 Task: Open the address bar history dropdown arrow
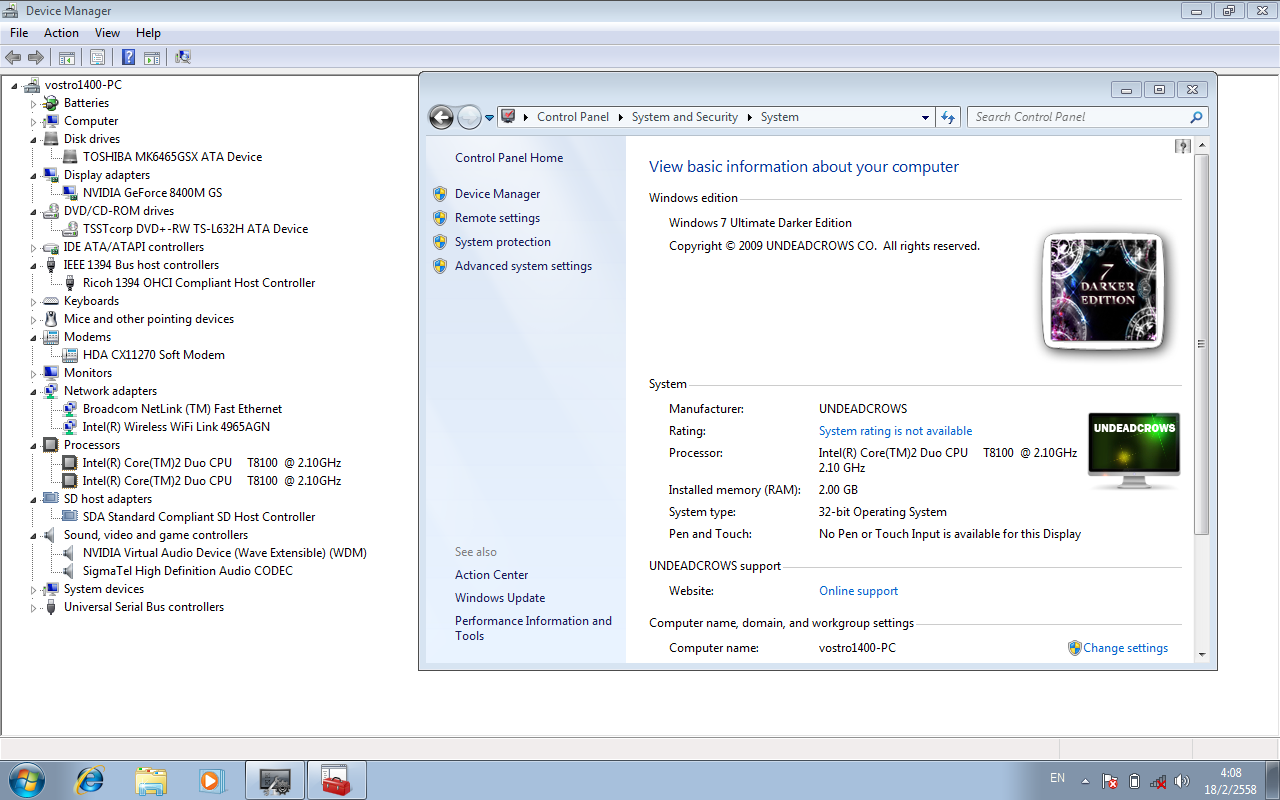[x=925, y=117]
